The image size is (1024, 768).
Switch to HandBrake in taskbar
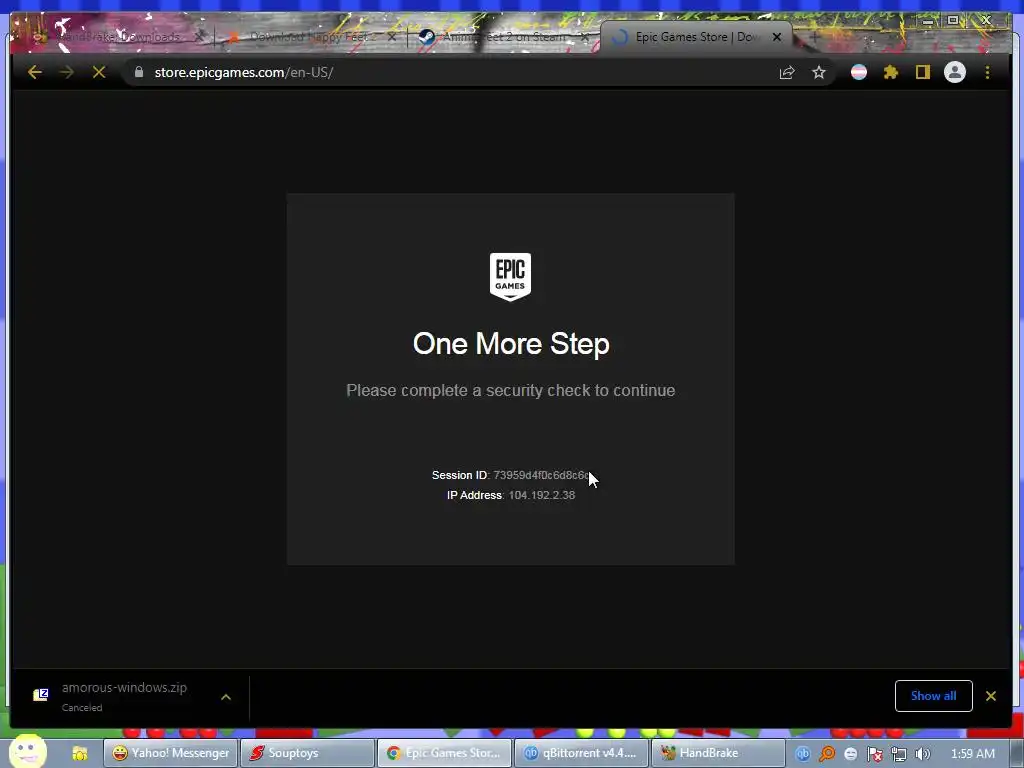[718, 753]
